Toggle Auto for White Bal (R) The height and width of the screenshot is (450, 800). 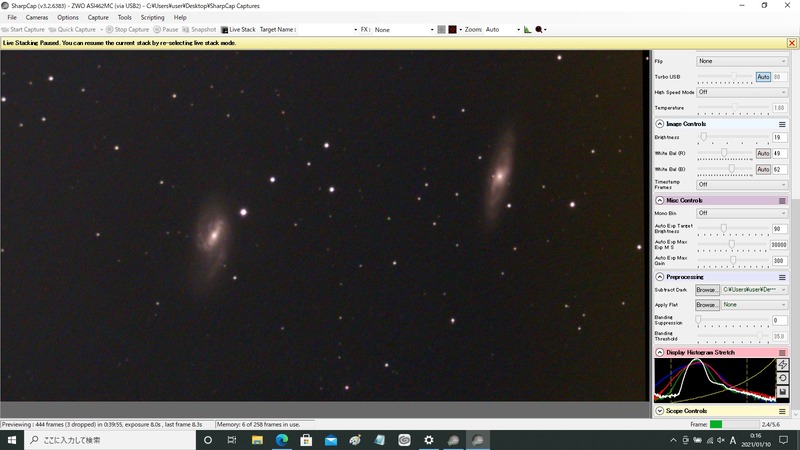pos(763,154)
